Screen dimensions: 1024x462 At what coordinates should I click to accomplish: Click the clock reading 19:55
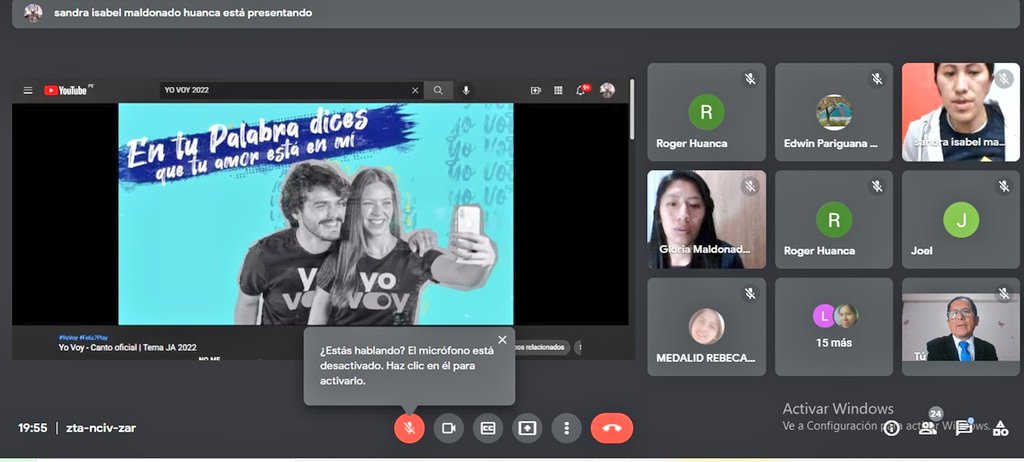(x=33, y=428)
